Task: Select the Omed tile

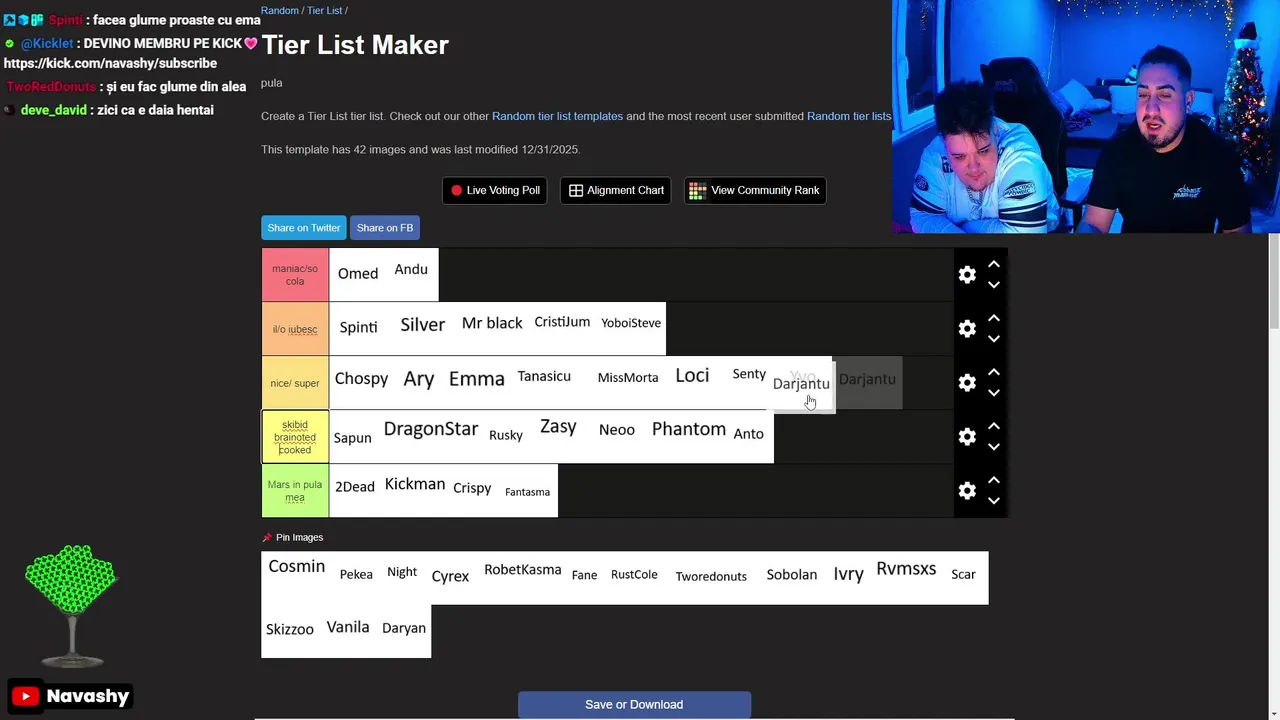Action: (357, 274)
